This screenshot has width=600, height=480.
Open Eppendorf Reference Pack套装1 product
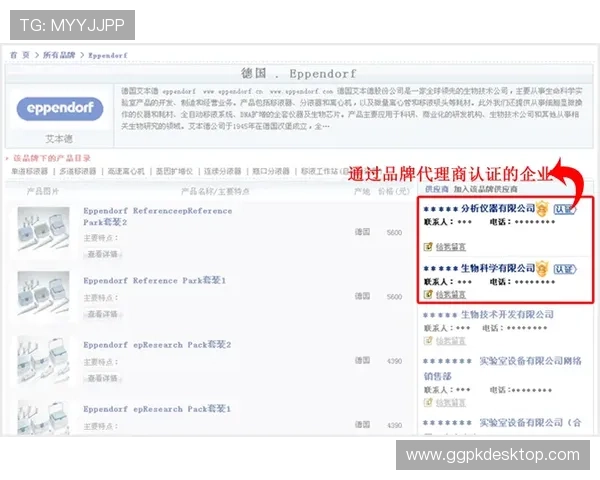pos(155,280)
